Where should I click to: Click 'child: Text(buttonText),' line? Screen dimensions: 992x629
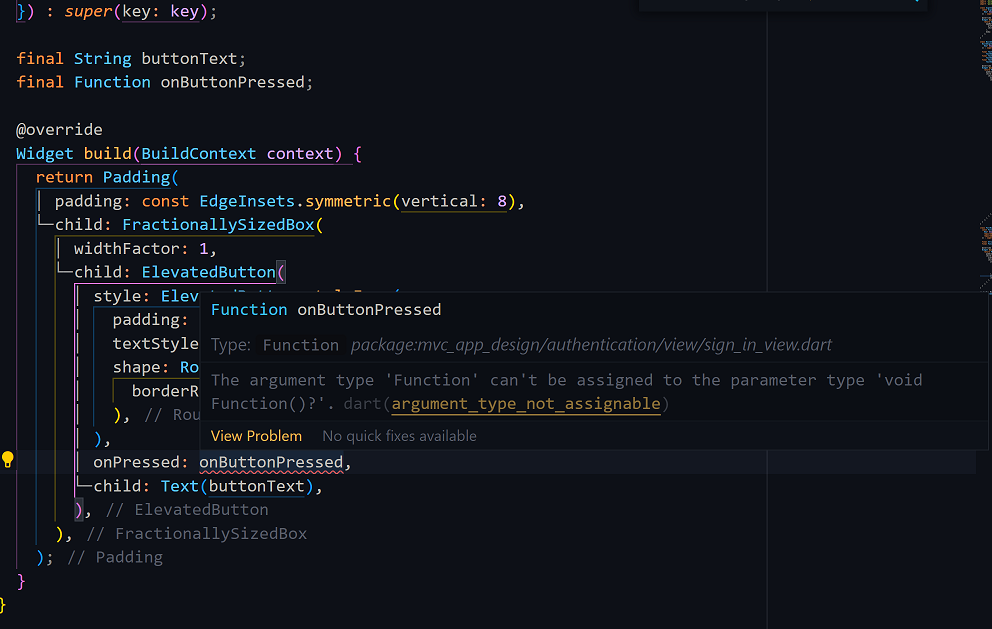point(208,486)
